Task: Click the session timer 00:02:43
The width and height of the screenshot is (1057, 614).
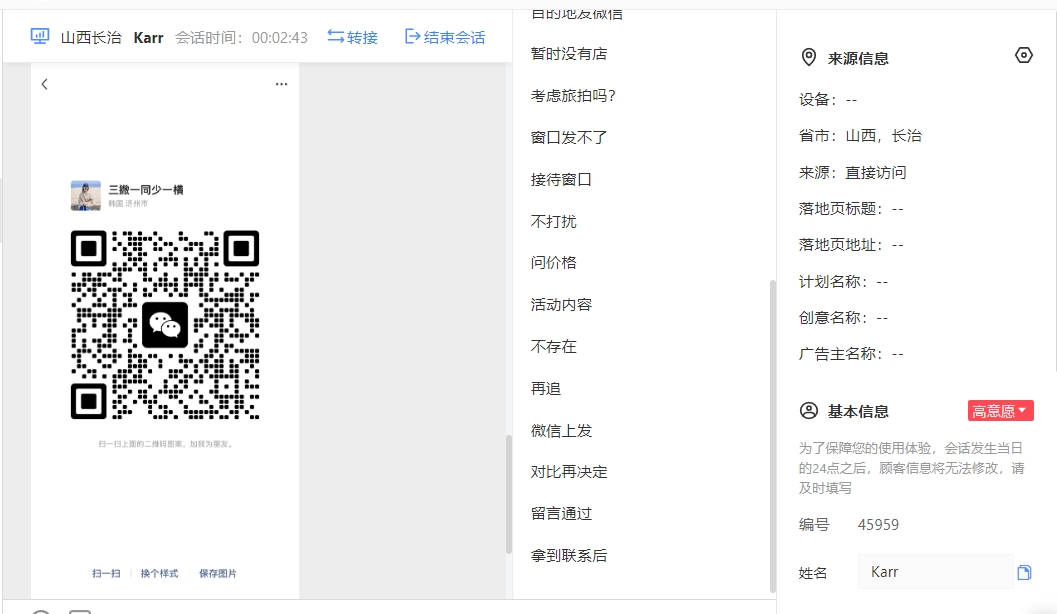Action: 280,38
